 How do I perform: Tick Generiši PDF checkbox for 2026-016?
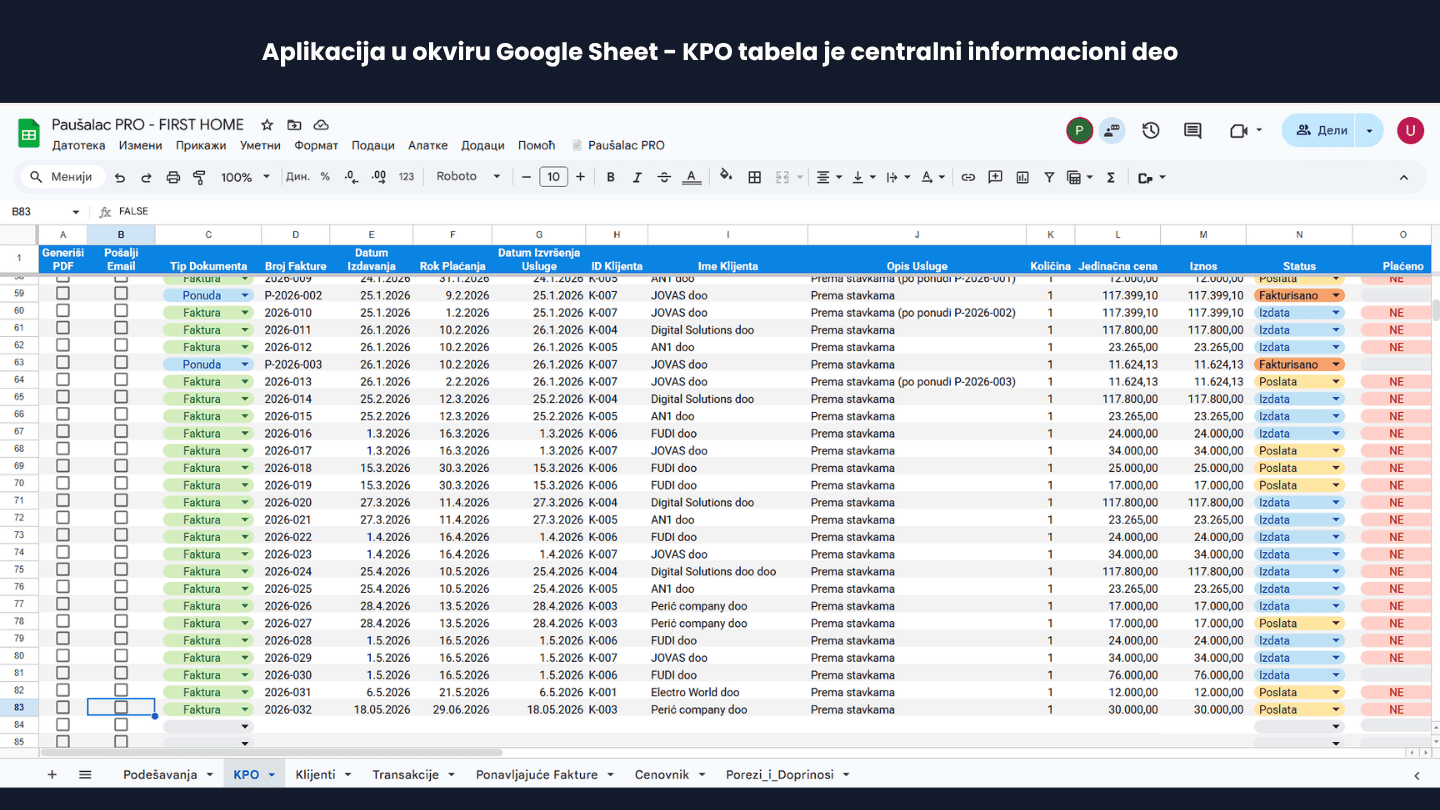63,431
